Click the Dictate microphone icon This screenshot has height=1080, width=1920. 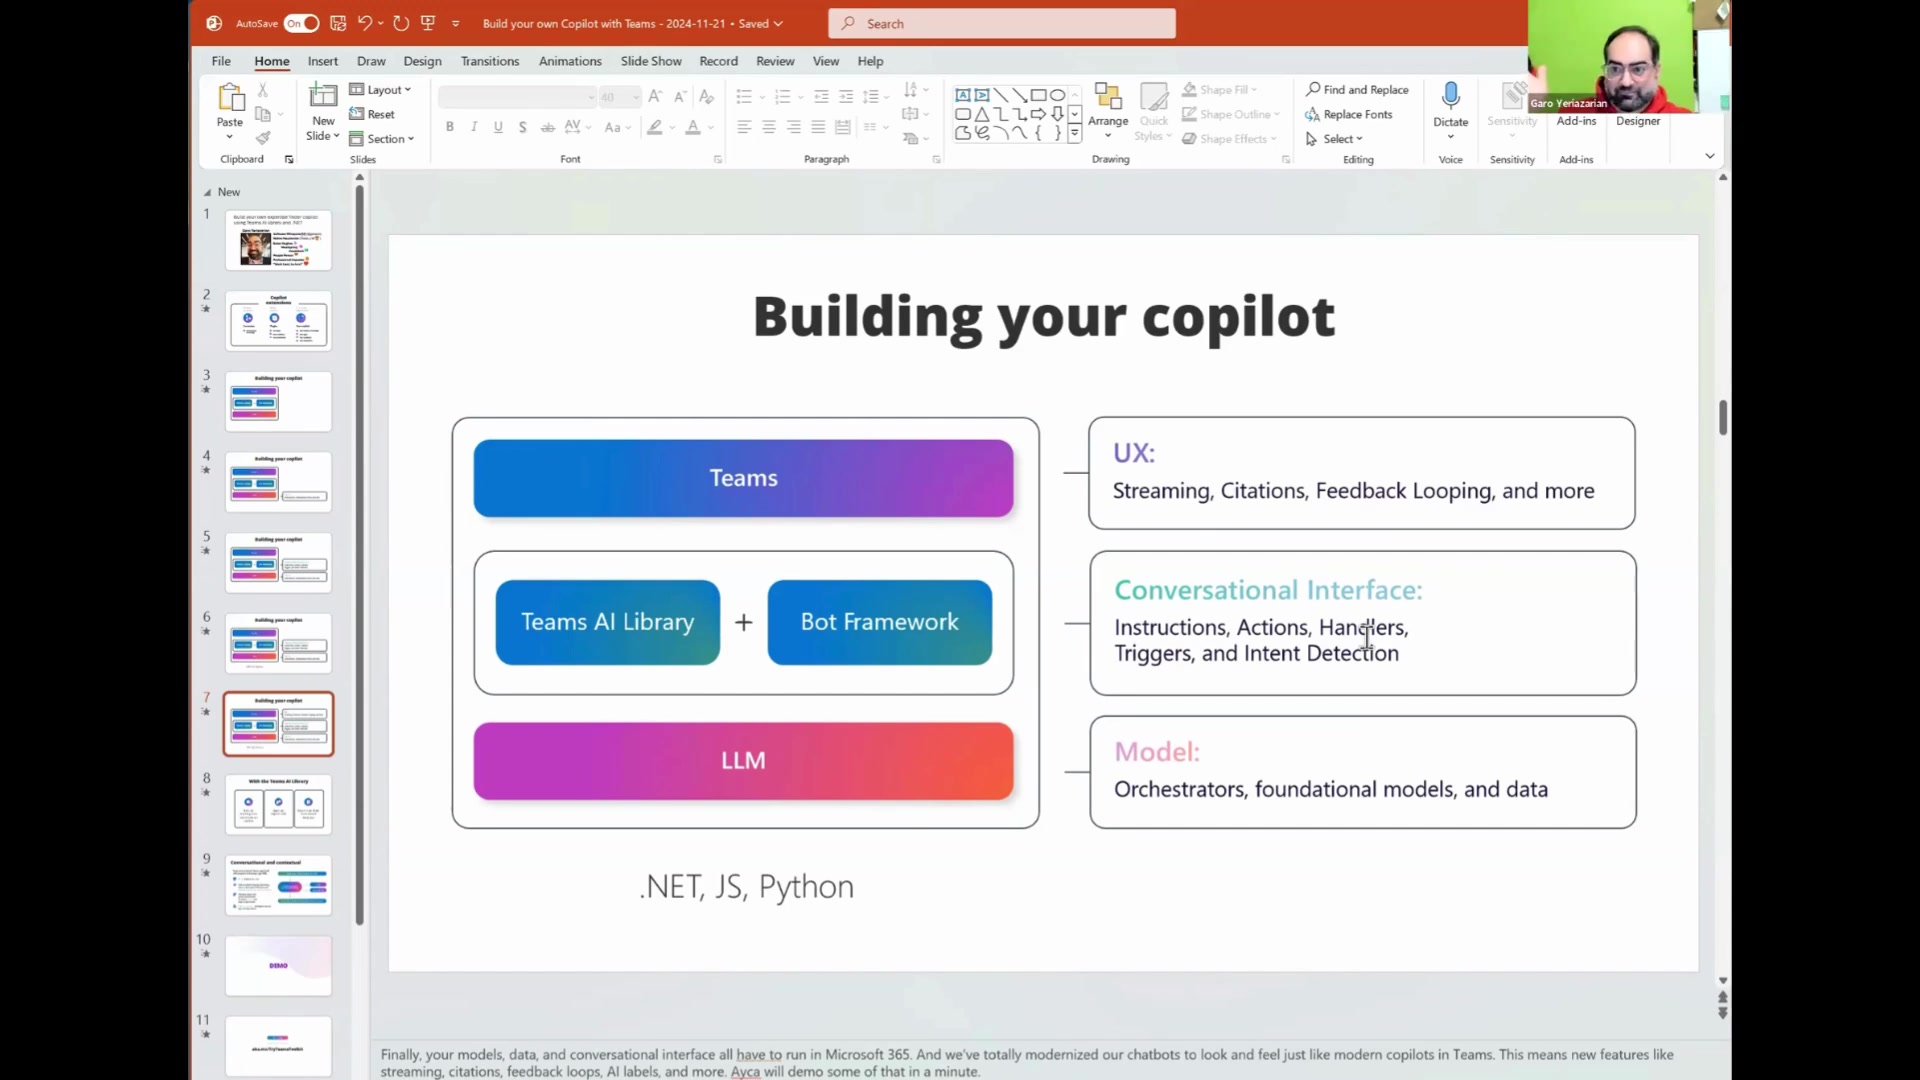coord(1451,96)
